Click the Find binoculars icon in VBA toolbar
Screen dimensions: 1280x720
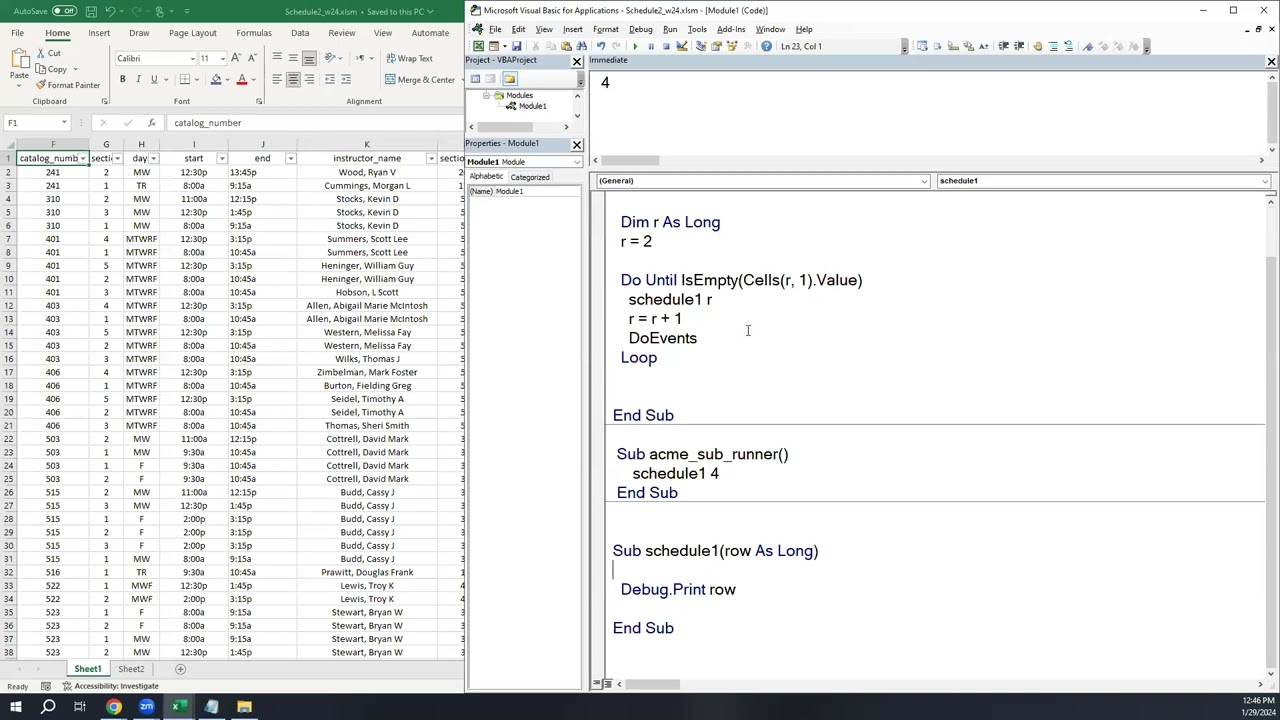click(x=582, y=46)
